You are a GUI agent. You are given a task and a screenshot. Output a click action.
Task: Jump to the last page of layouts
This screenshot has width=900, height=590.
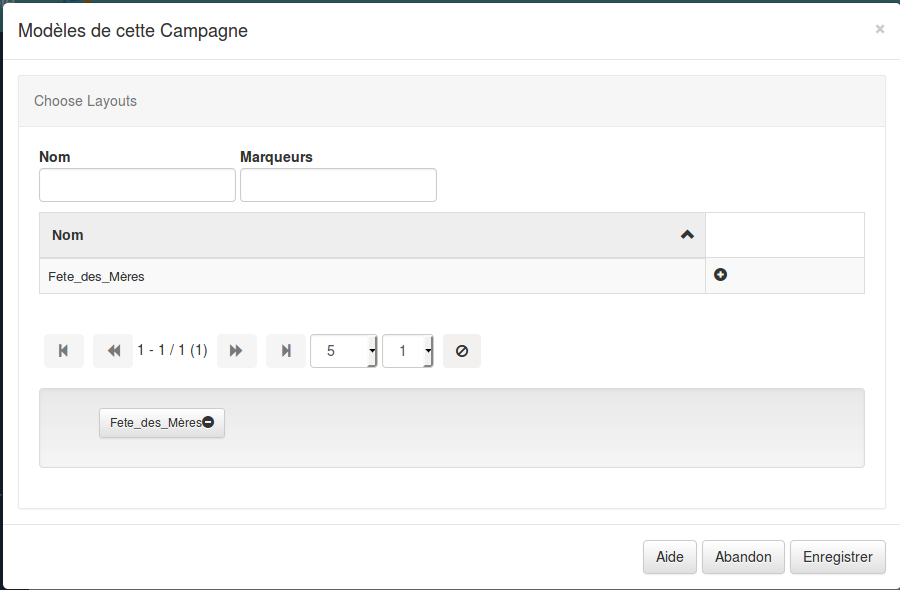286,351
